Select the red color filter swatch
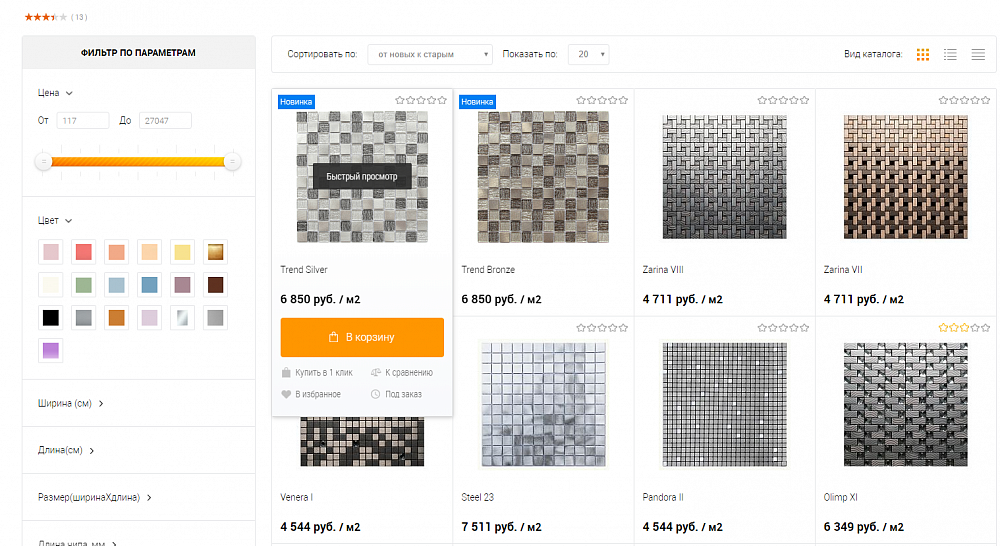 tap(84, 252)
